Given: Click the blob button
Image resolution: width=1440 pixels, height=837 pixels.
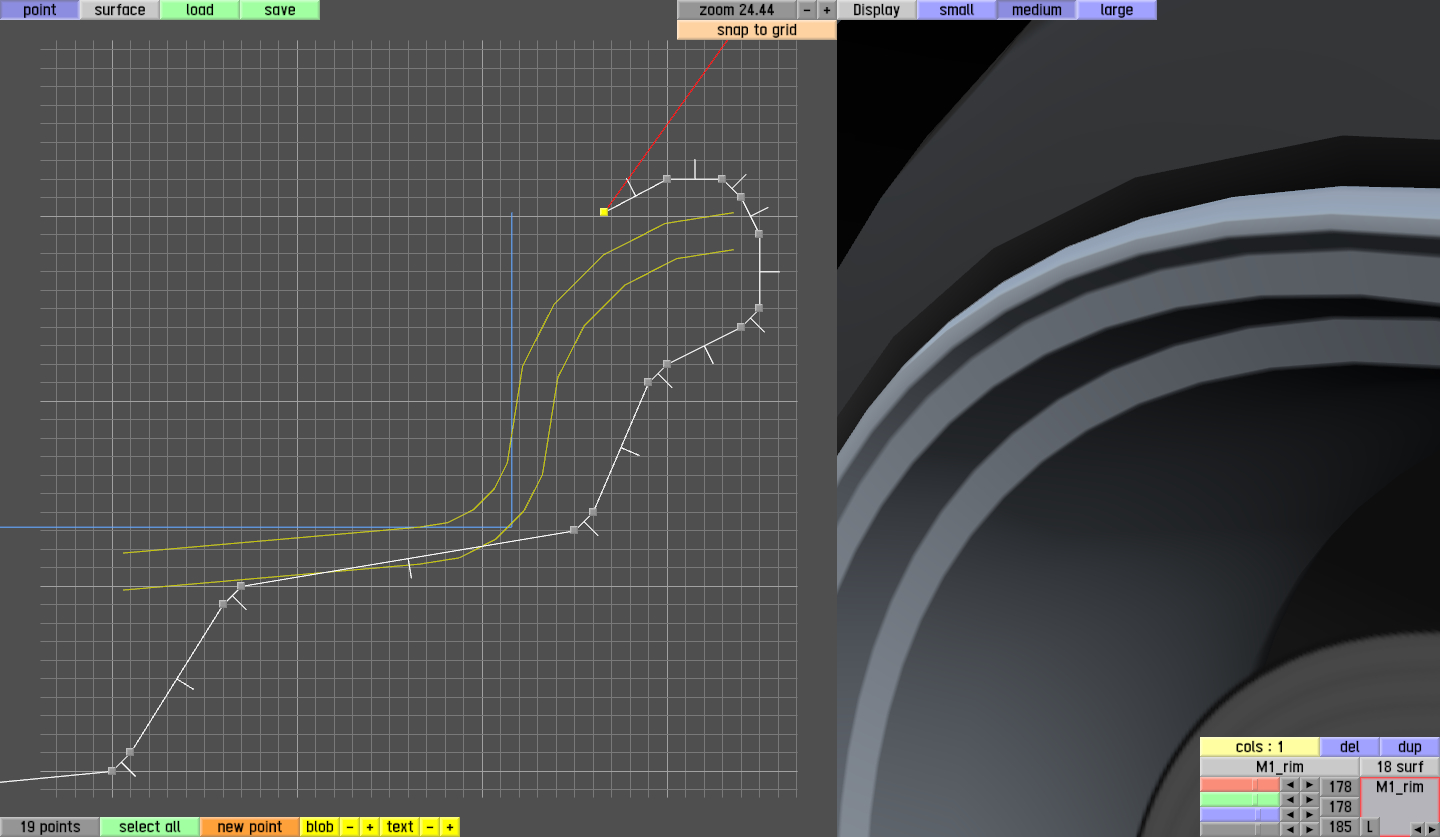Looking at the screenshot, I should point(320,827).
